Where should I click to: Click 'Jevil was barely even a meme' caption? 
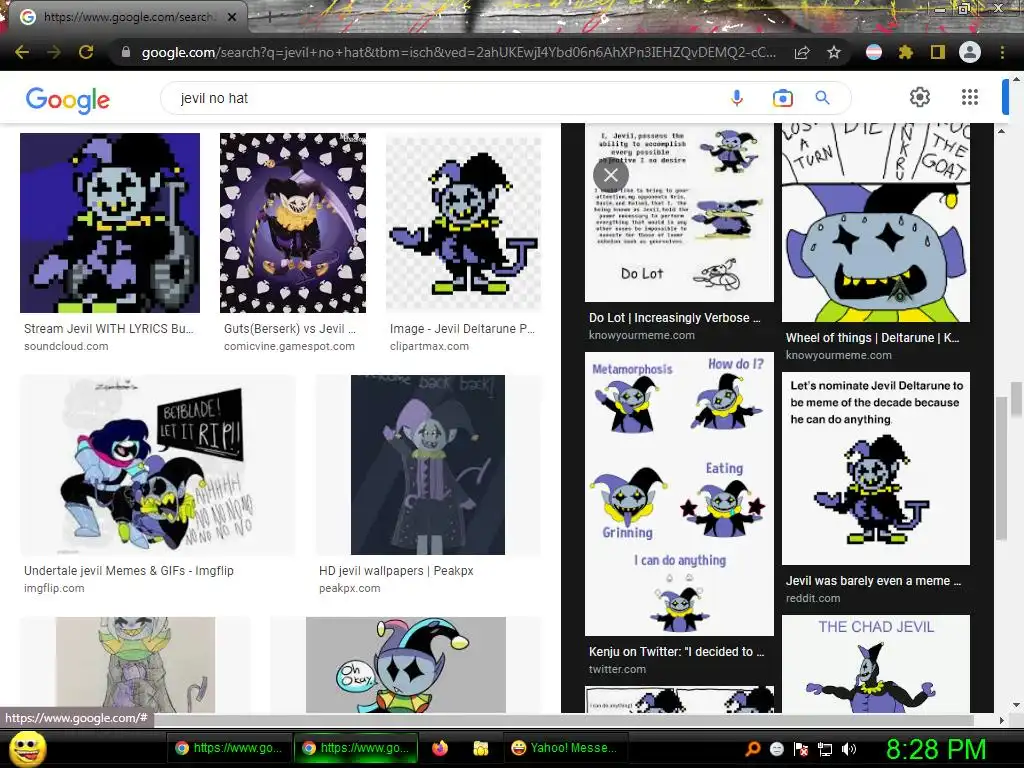click(873, 581)
